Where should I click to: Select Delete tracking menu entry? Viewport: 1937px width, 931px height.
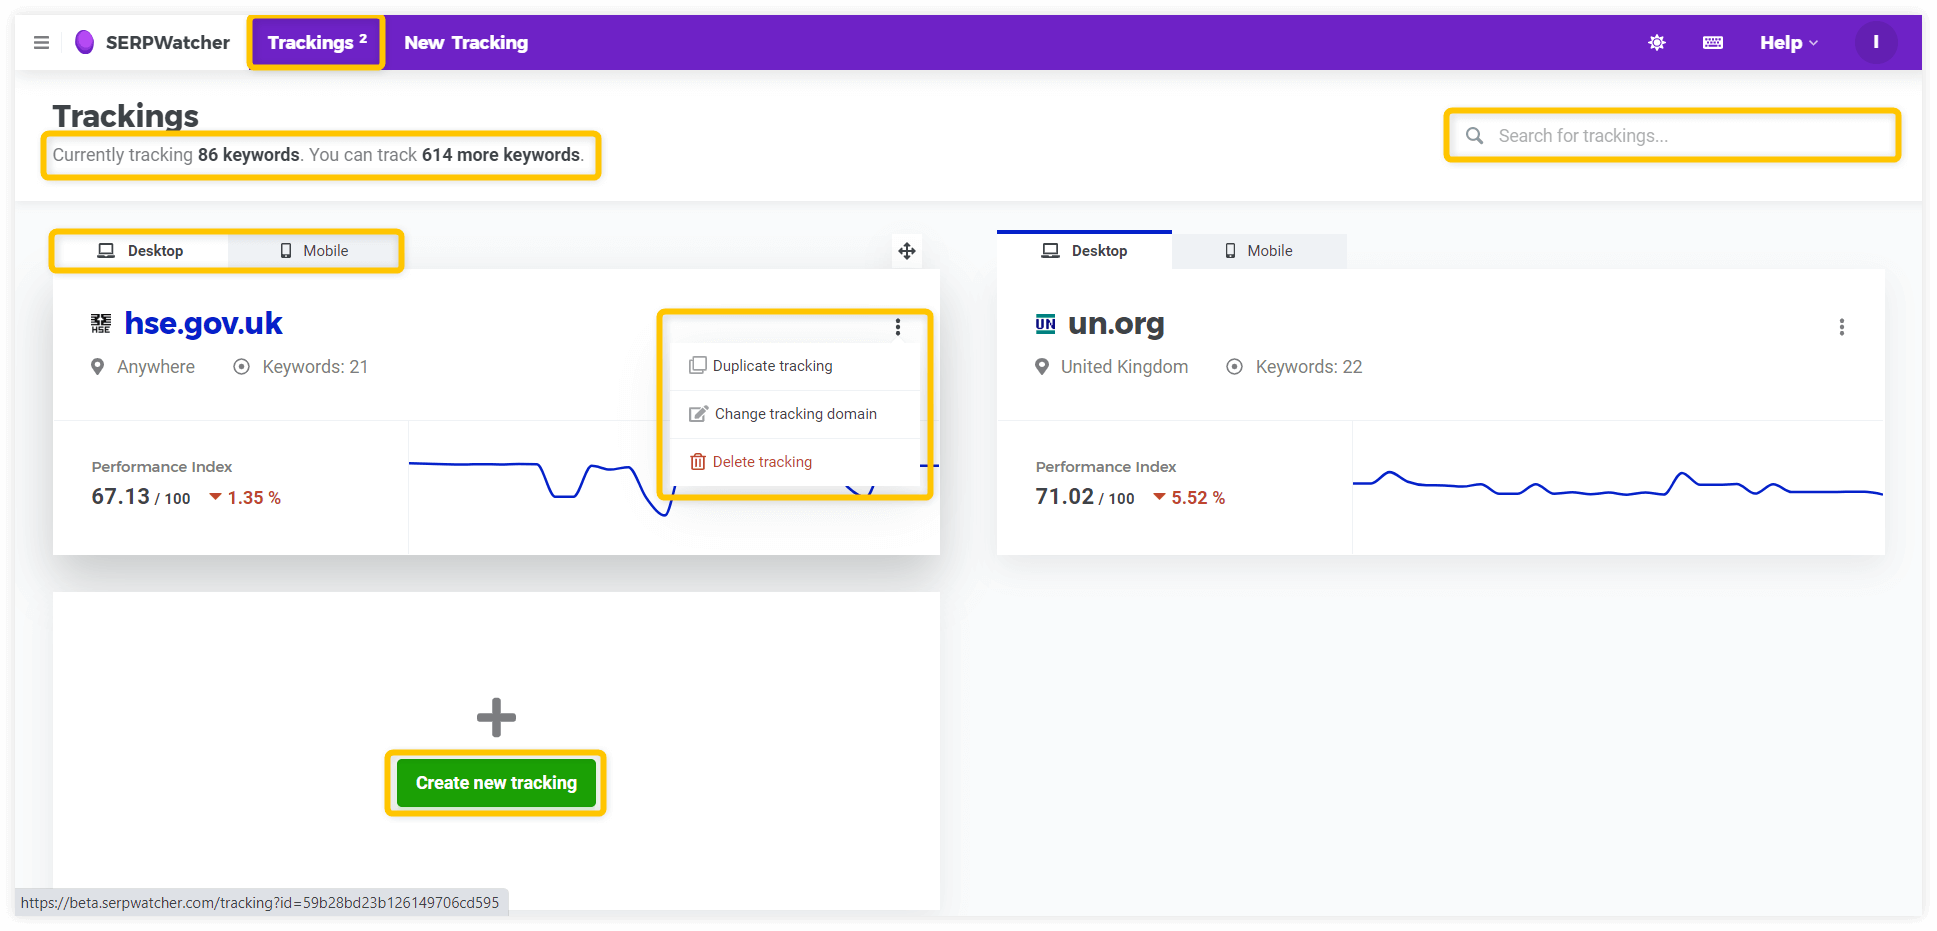tap(762, 462)
